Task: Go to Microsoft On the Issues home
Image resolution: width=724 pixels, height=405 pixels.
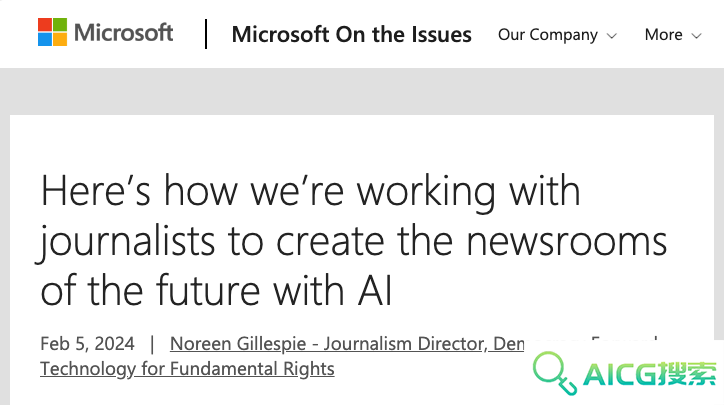Action: coord(351,35)
